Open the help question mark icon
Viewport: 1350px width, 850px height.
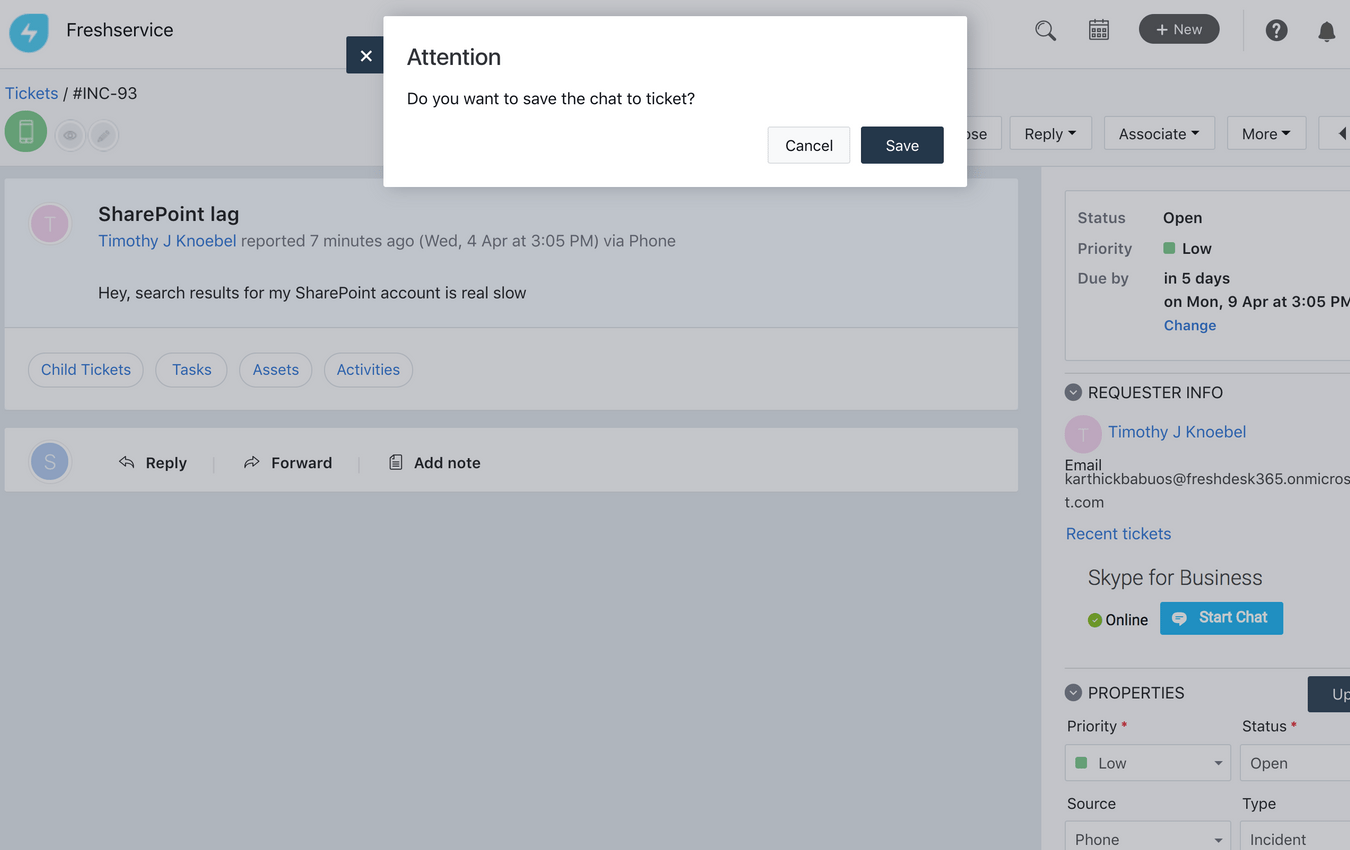pyautogui.click(x=1276, y=31)
